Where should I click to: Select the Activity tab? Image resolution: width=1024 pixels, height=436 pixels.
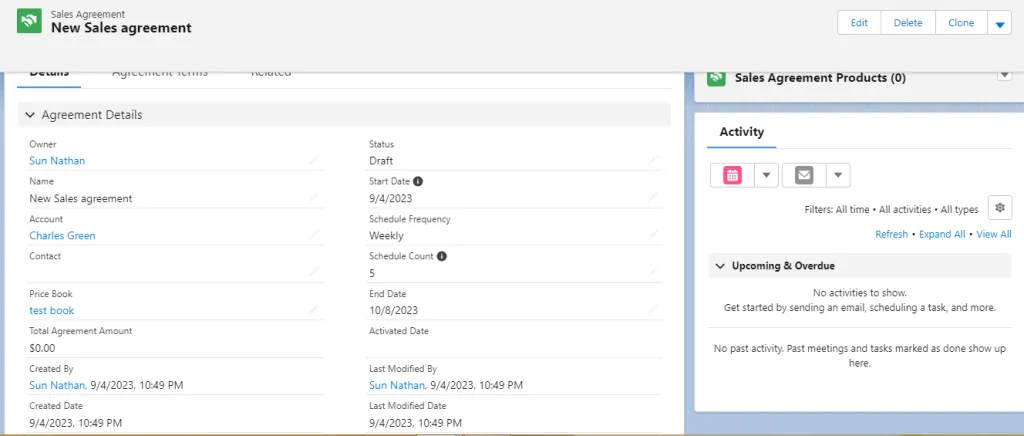click(x=741, y=132)
